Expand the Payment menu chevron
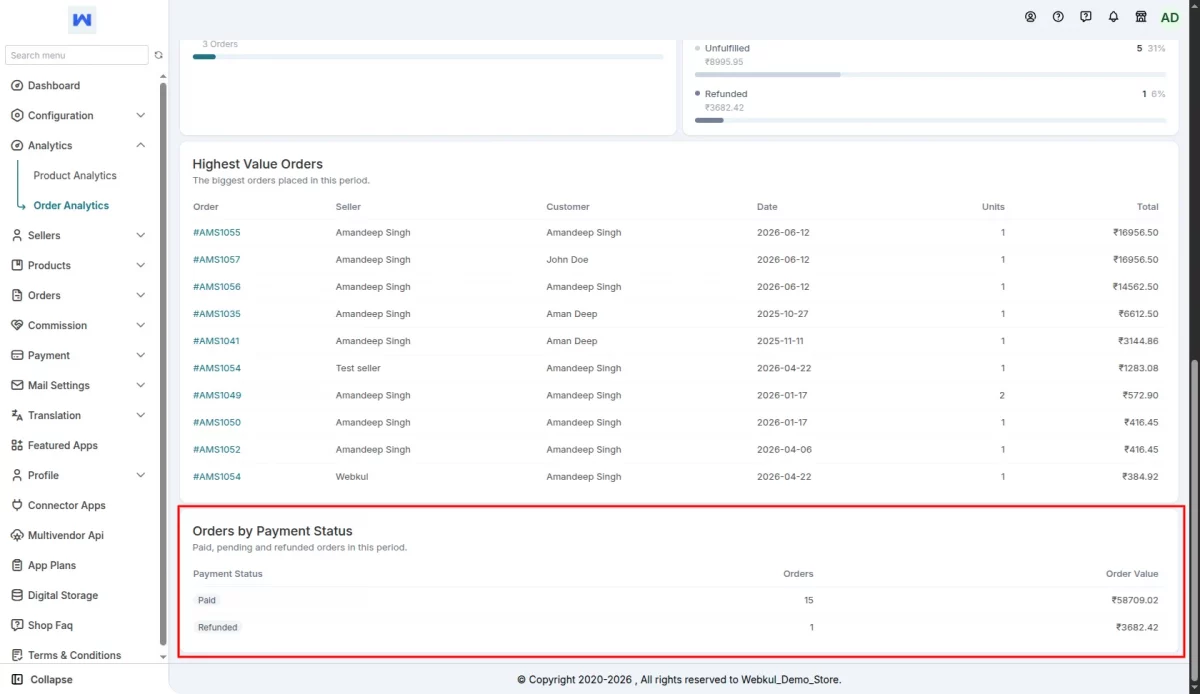This screenshot has width=1200, height=694. pos(140,356)
